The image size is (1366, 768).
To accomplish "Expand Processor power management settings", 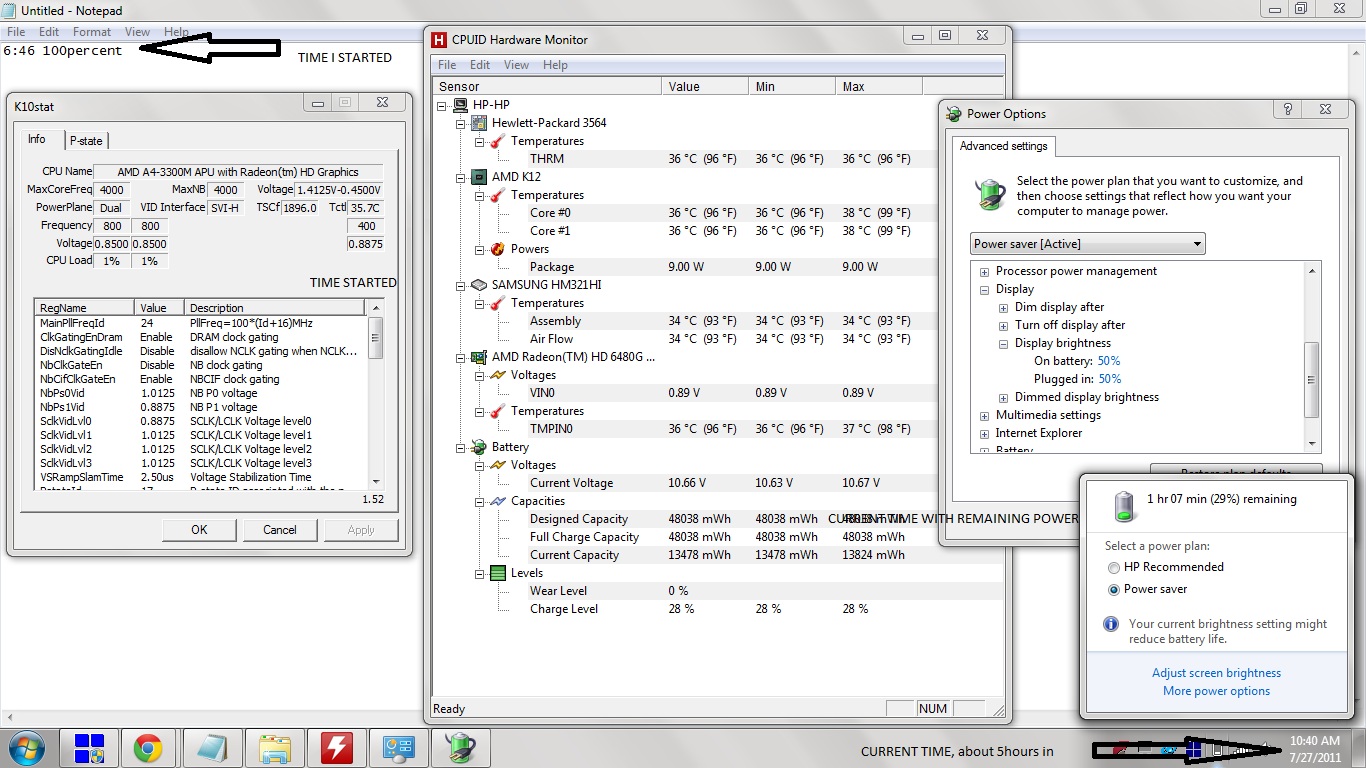I will coord(985,272).
